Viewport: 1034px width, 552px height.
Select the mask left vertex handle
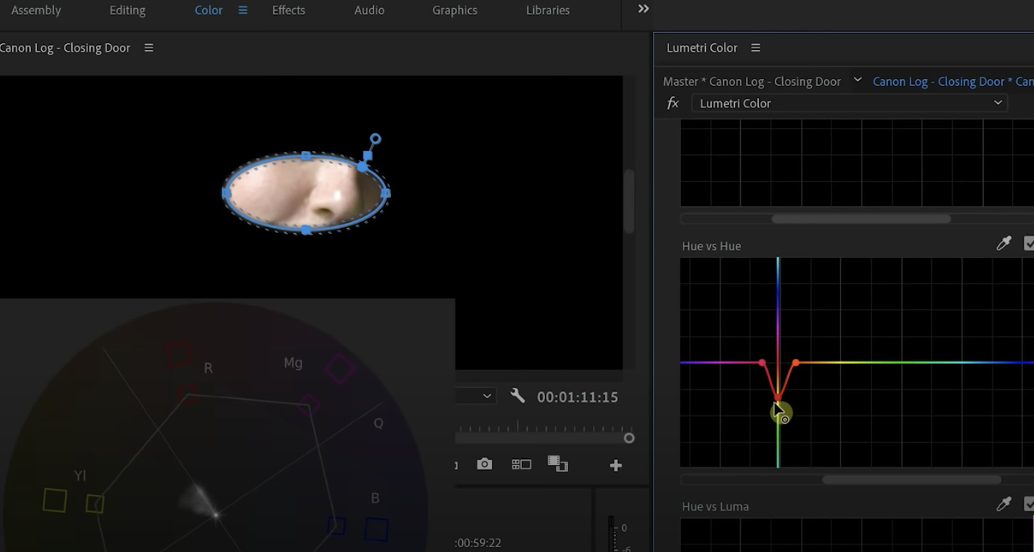point(226,193)
